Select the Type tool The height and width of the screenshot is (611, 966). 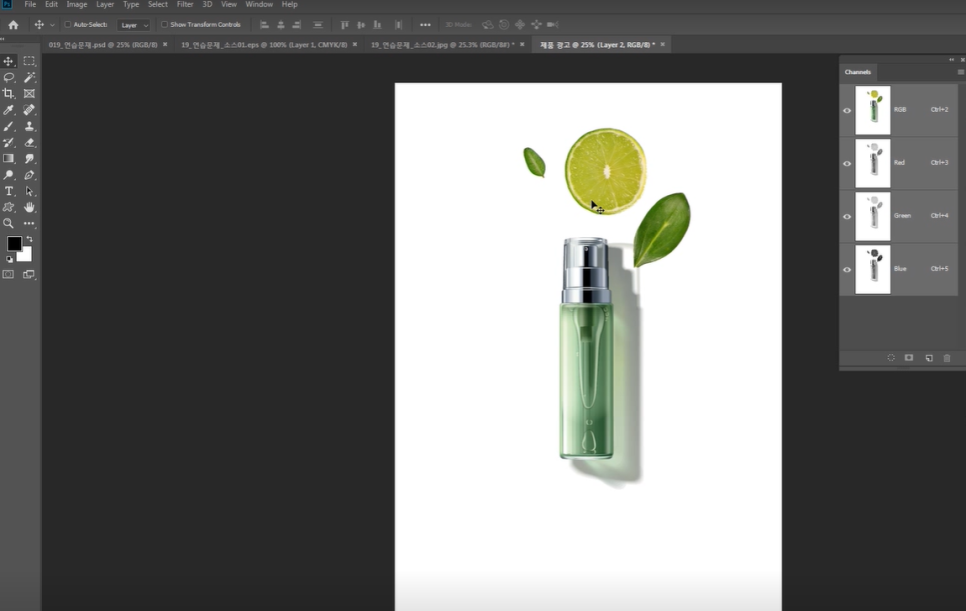(x=9, y=191)
